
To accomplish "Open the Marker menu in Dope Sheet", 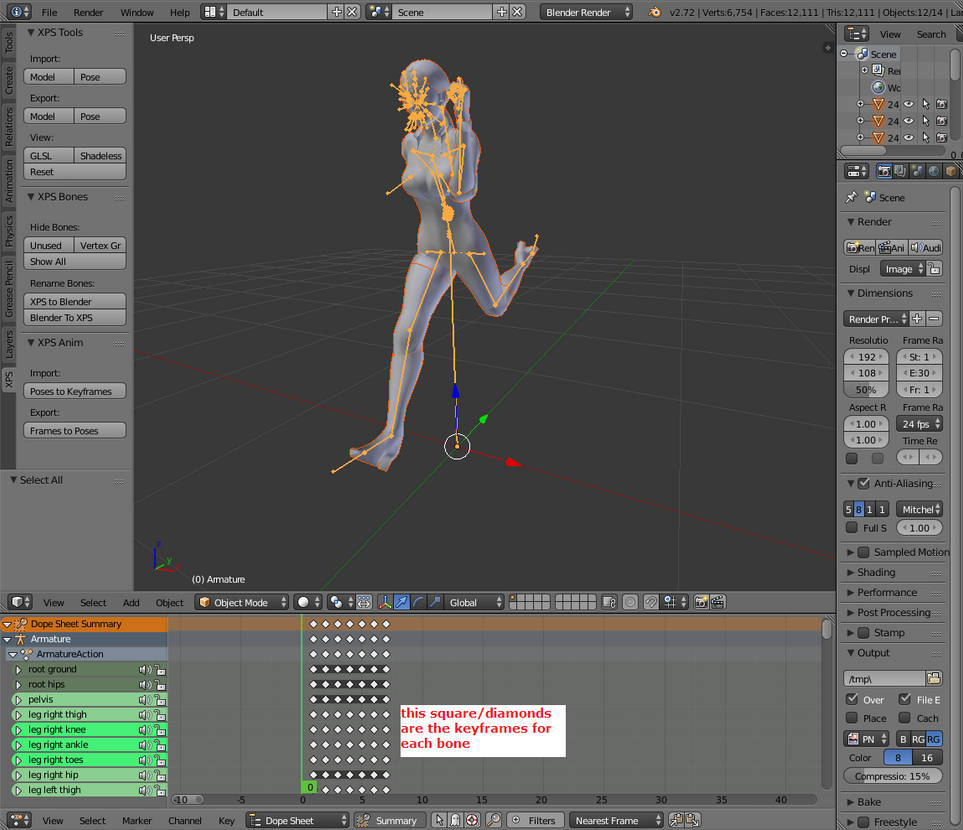I will coord(136,821).
